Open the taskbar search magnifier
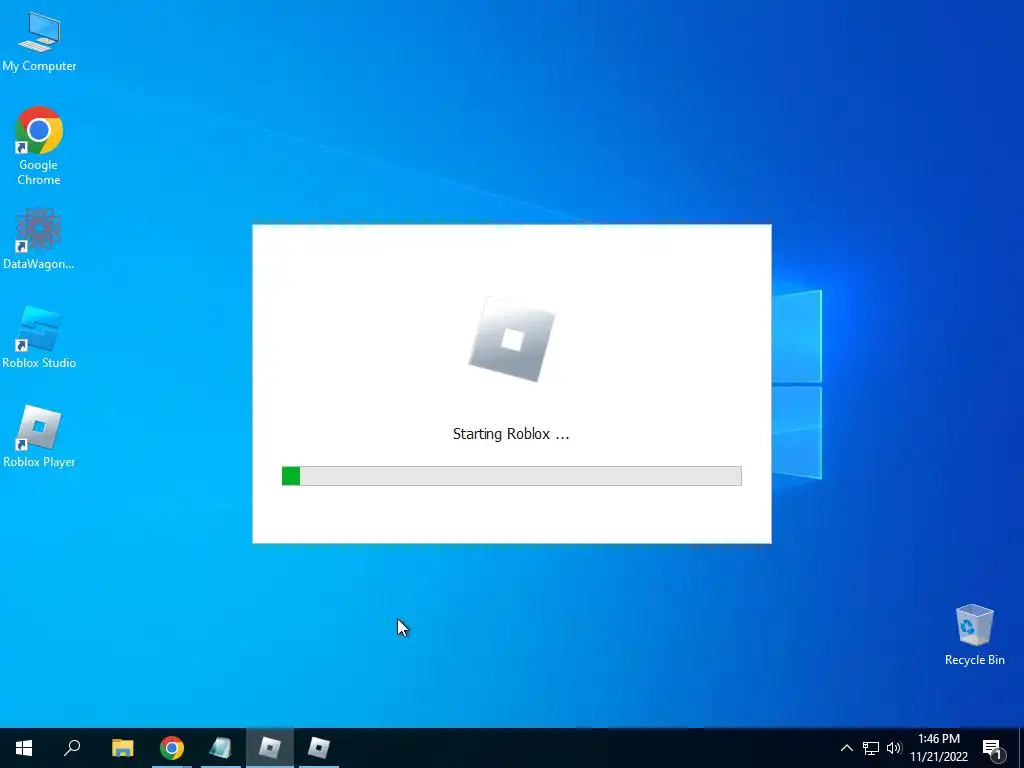Image resolution: width=1024 pixels, height=768 pixels. pyautogui.click(x=72, y=748)
